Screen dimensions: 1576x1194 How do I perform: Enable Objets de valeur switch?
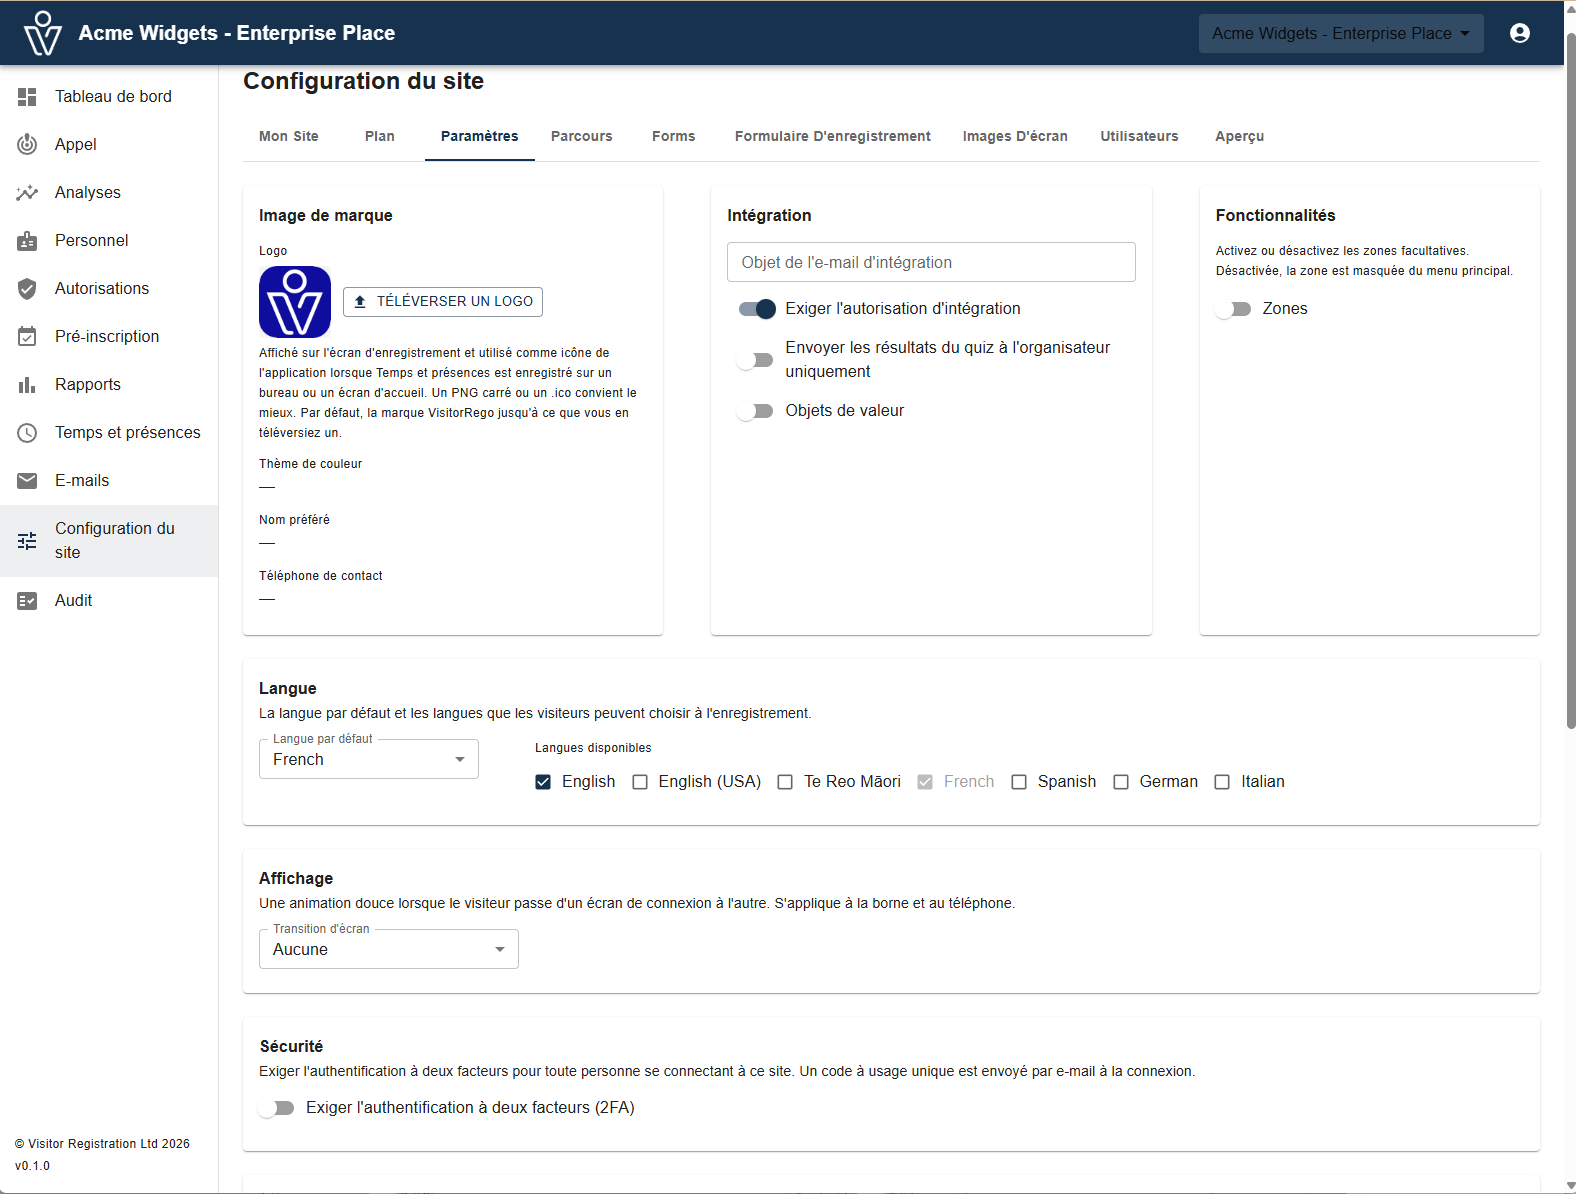757,411
